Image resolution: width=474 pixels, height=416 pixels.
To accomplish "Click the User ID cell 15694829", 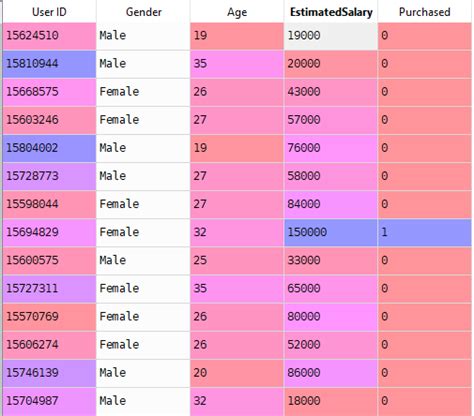I will tap(49, 233).
